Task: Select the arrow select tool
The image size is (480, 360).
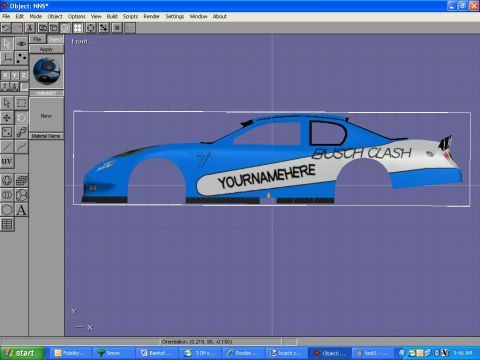Action: click(x=7, y=103)
